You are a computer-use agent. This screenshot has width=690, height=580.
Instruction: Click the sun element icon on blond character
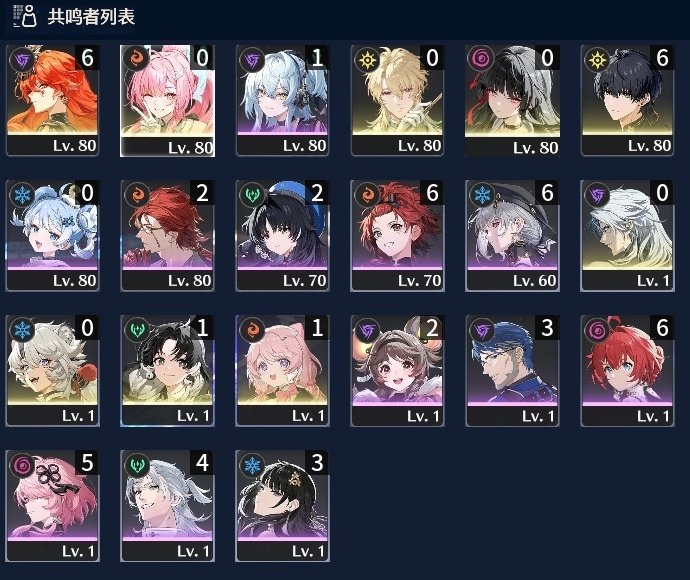(367, 59)
